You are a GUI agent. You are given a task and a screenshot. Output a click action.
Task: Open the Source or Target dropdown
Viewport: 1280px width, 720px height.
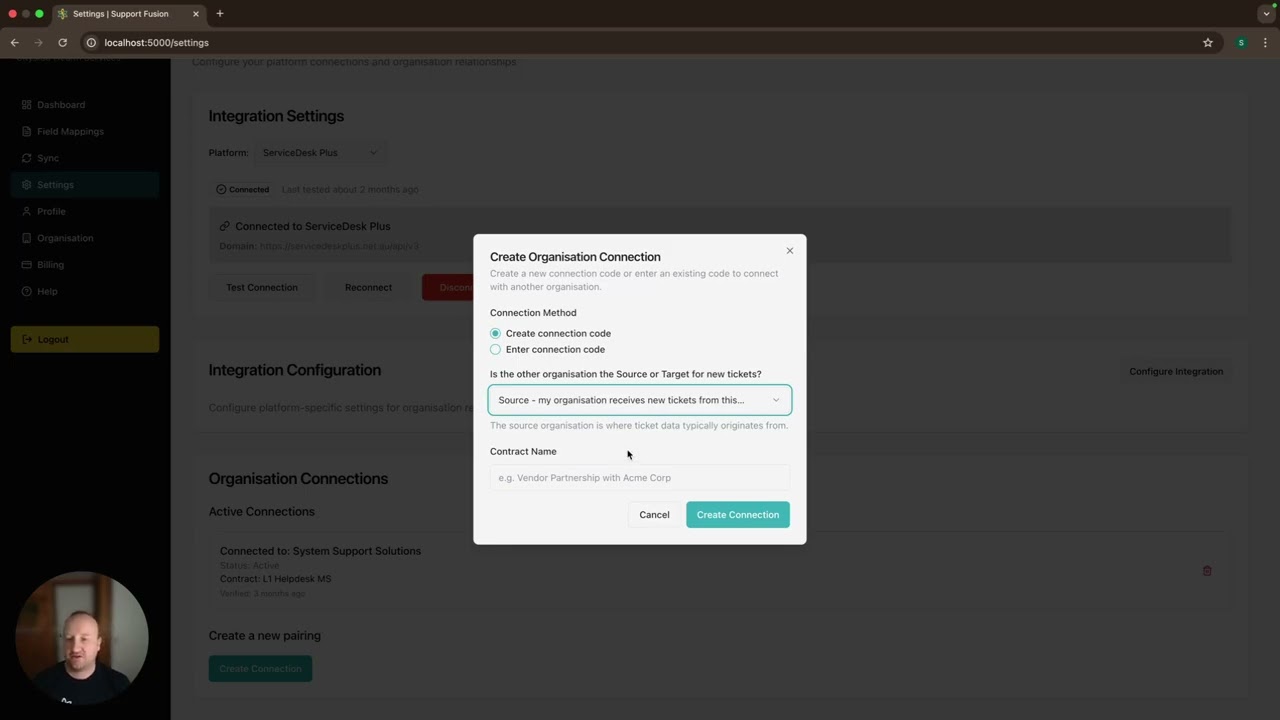tap(640, 400)
